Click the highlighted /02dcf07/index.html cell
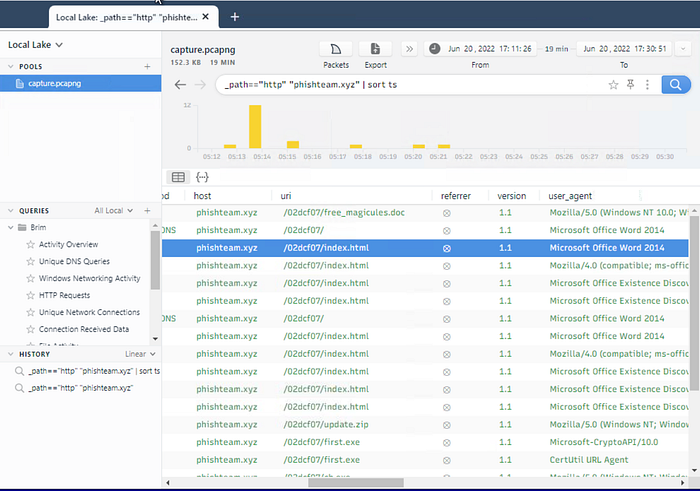 [326, 248]
